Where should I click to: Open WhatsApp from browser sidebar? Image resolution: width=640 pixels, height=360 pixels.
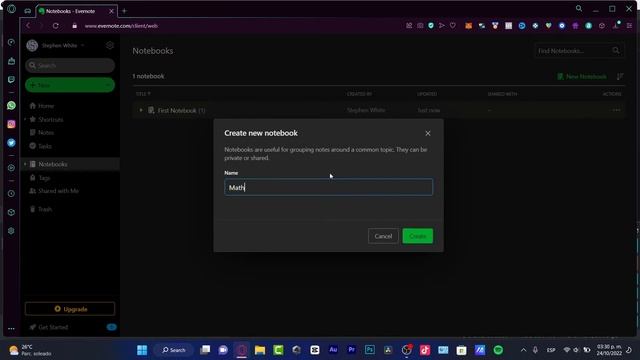pos(11,105)
